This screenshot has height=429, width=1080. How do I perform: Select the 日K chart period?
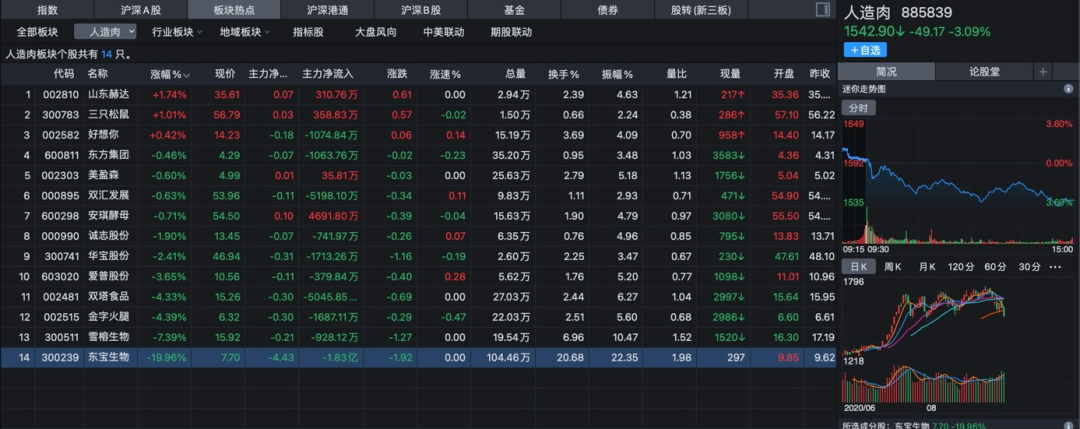click(x=858, y=266)
